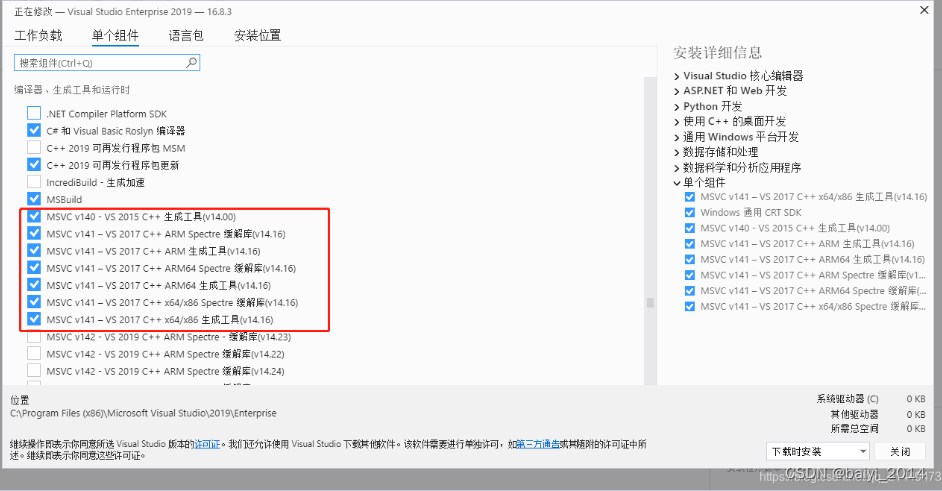Screen dimensions: 942x491
Task: Toggle MSVC v141 ARM64 生成工具 checkbox
Action: 34,285
